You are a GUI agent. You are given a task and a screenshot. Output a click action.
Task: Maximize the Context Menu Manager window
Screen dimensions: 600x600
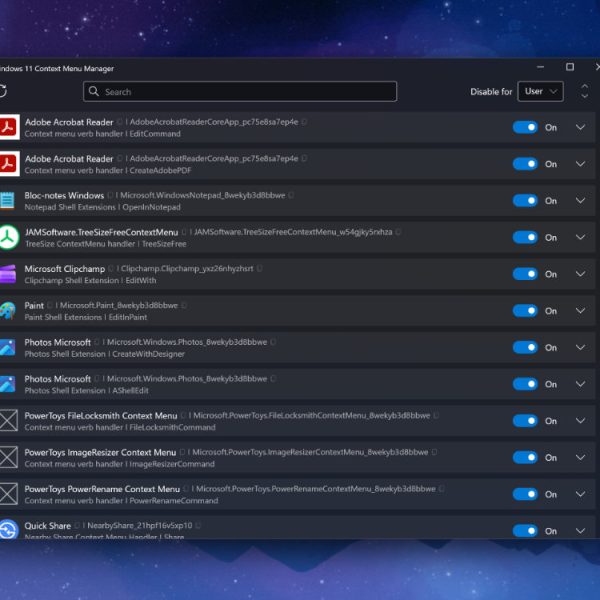pos(570,67)
